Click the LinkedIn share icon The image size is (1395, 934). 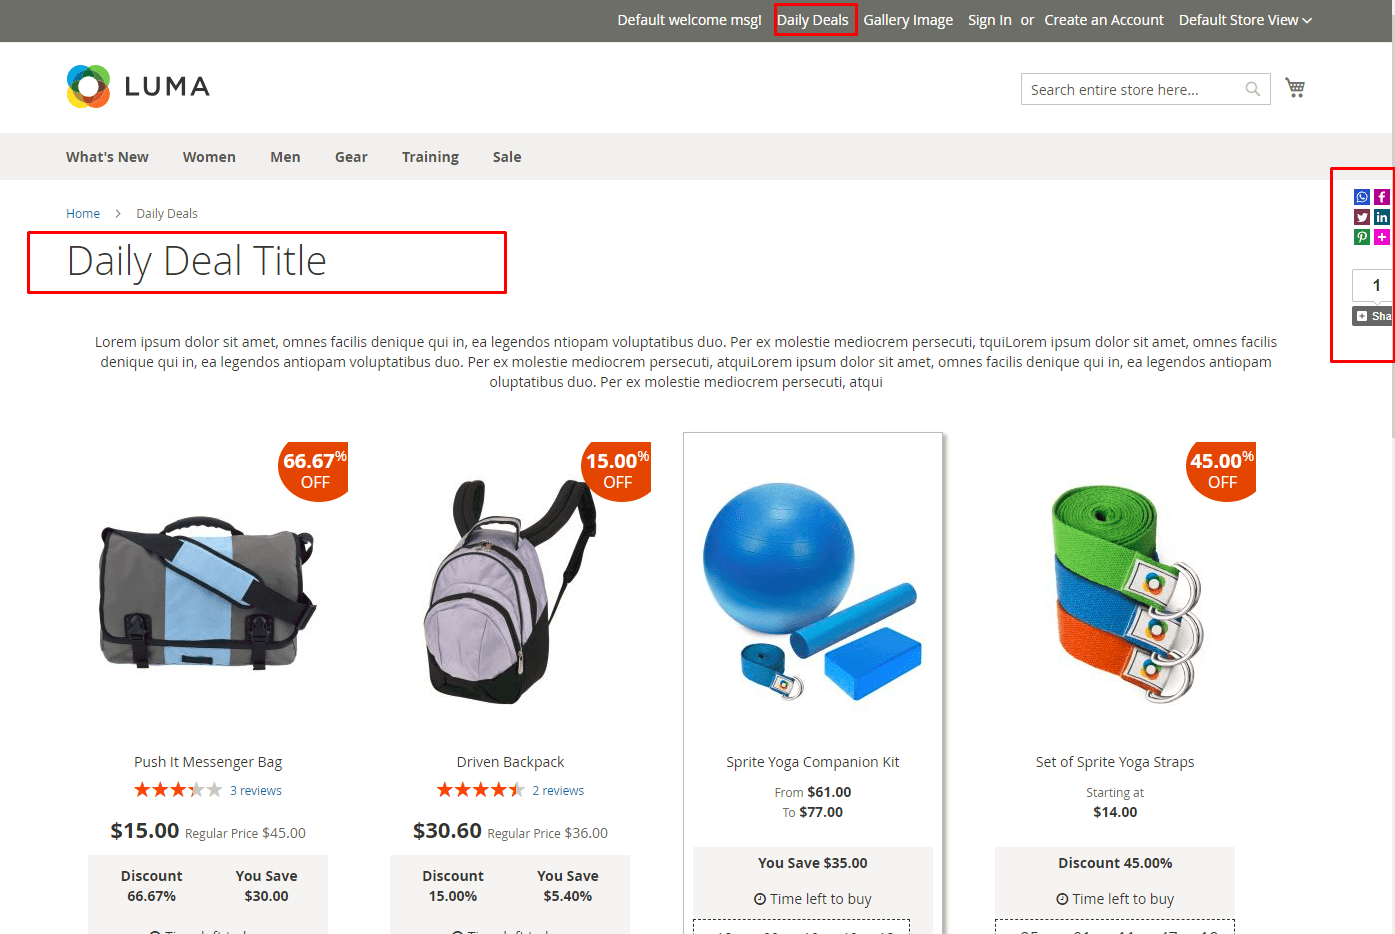1382,217
